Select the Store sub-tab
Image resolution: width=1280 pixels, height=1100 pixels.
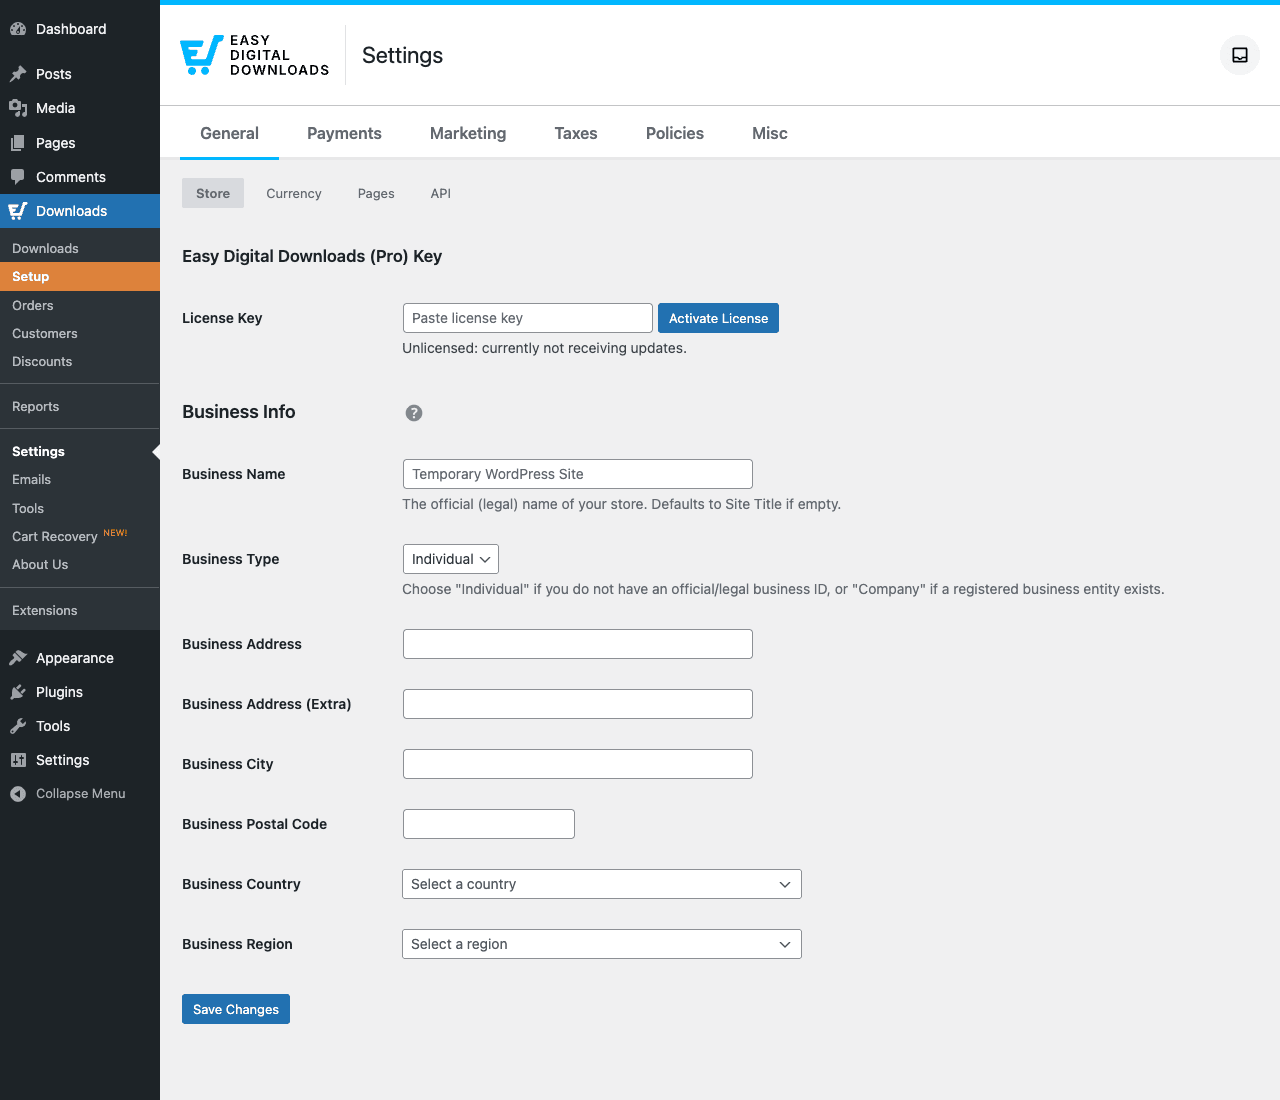coord(213,193)
